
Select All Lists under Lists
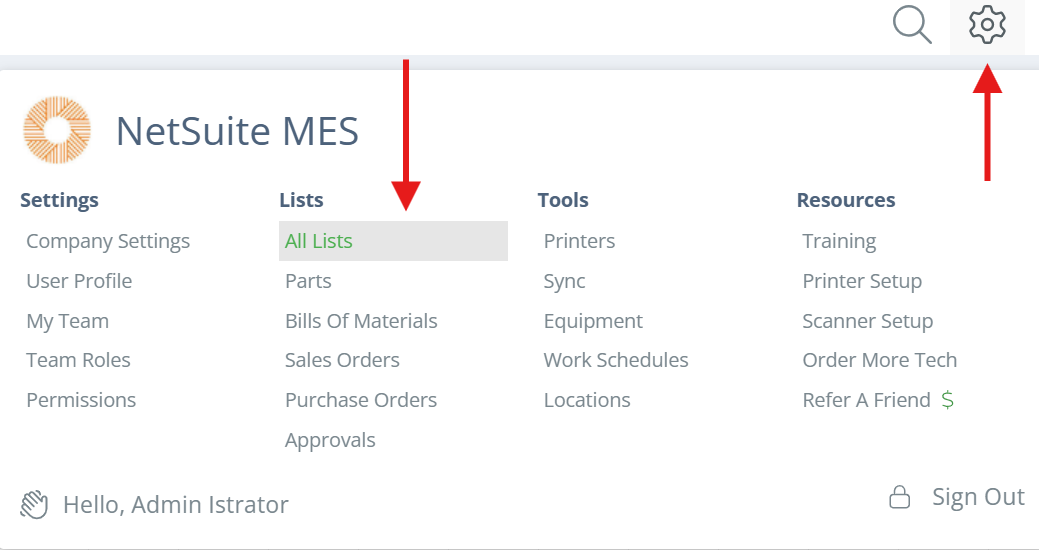(x=394, y=241)
